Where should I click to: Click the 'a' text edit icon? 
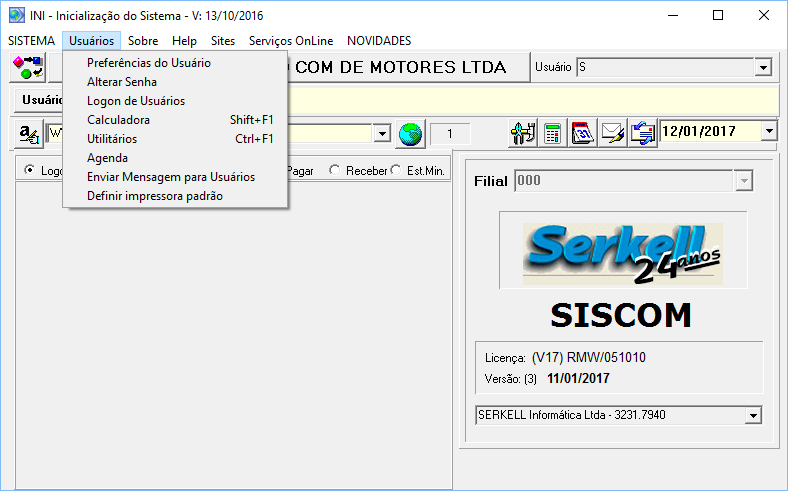tap(29, 134)
